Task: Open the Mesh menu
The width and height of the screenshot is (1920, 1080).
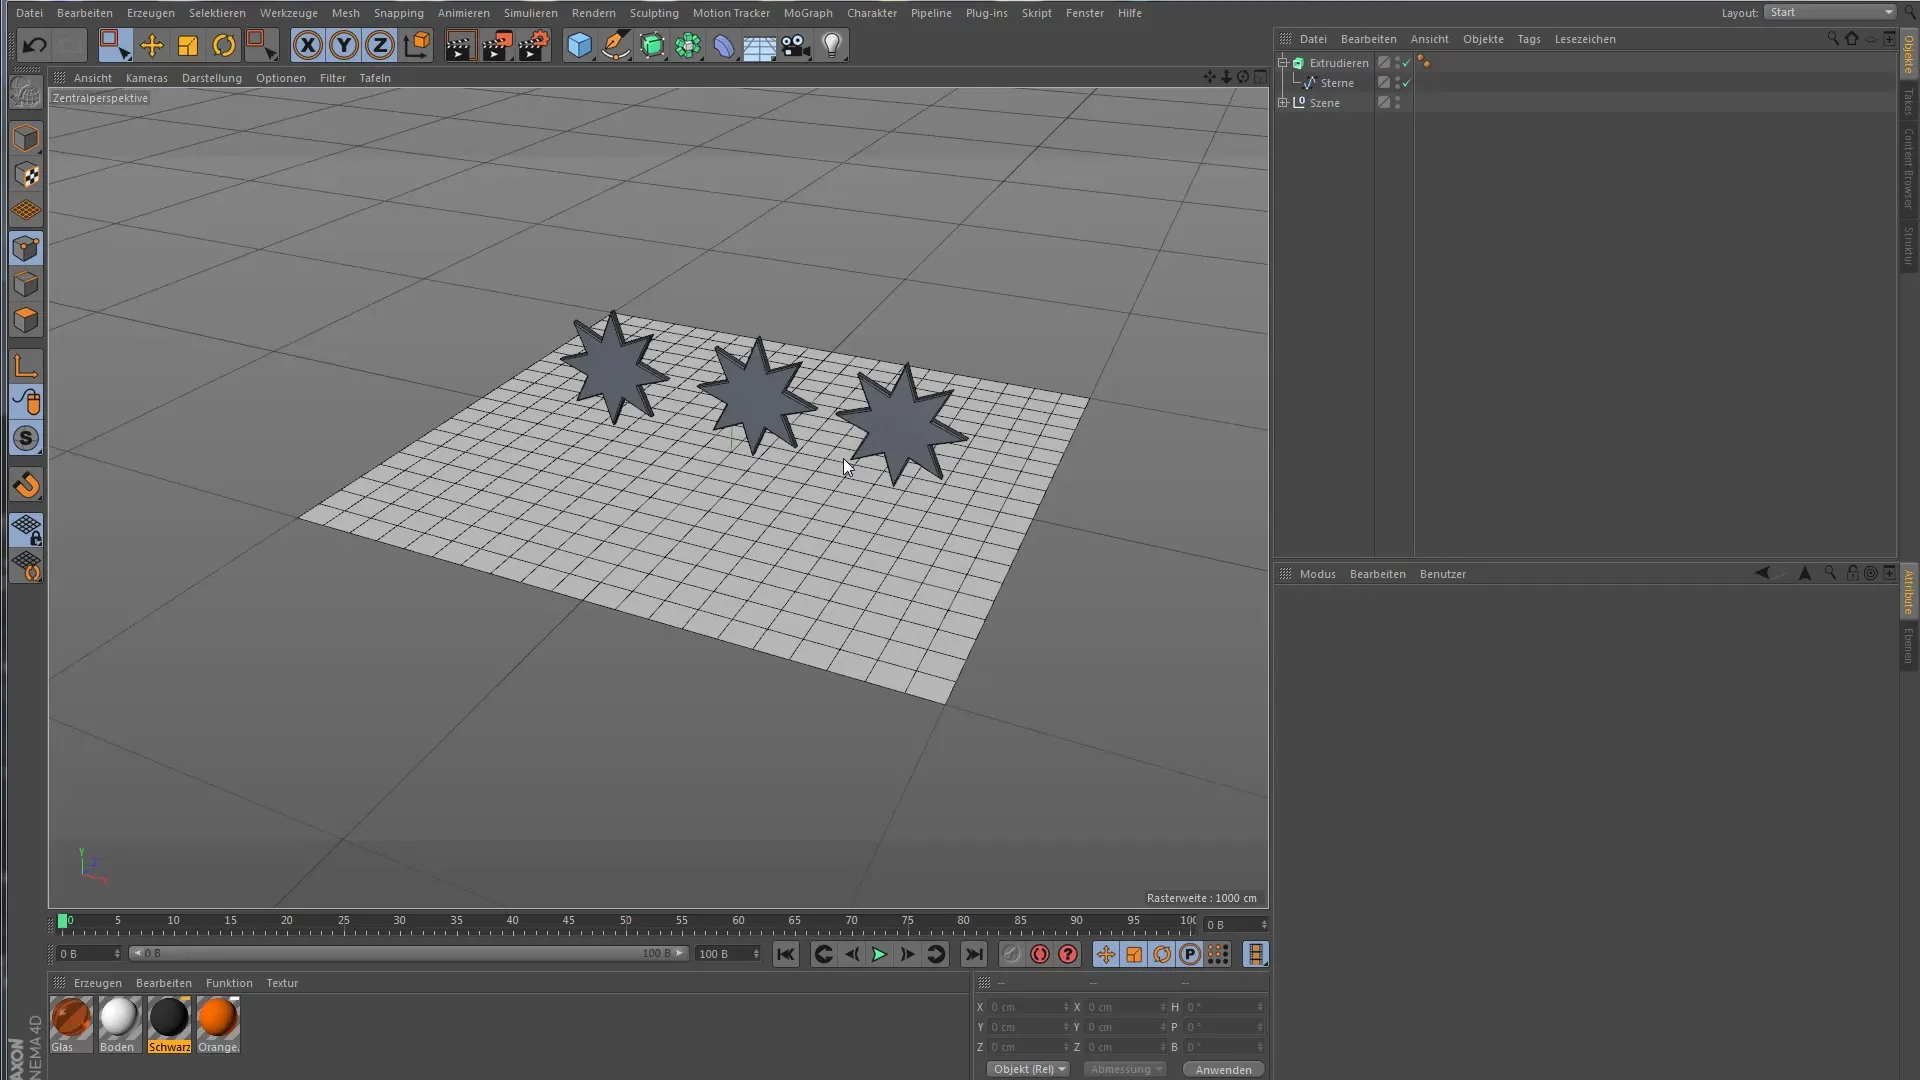Action: (x=345, y=13)
